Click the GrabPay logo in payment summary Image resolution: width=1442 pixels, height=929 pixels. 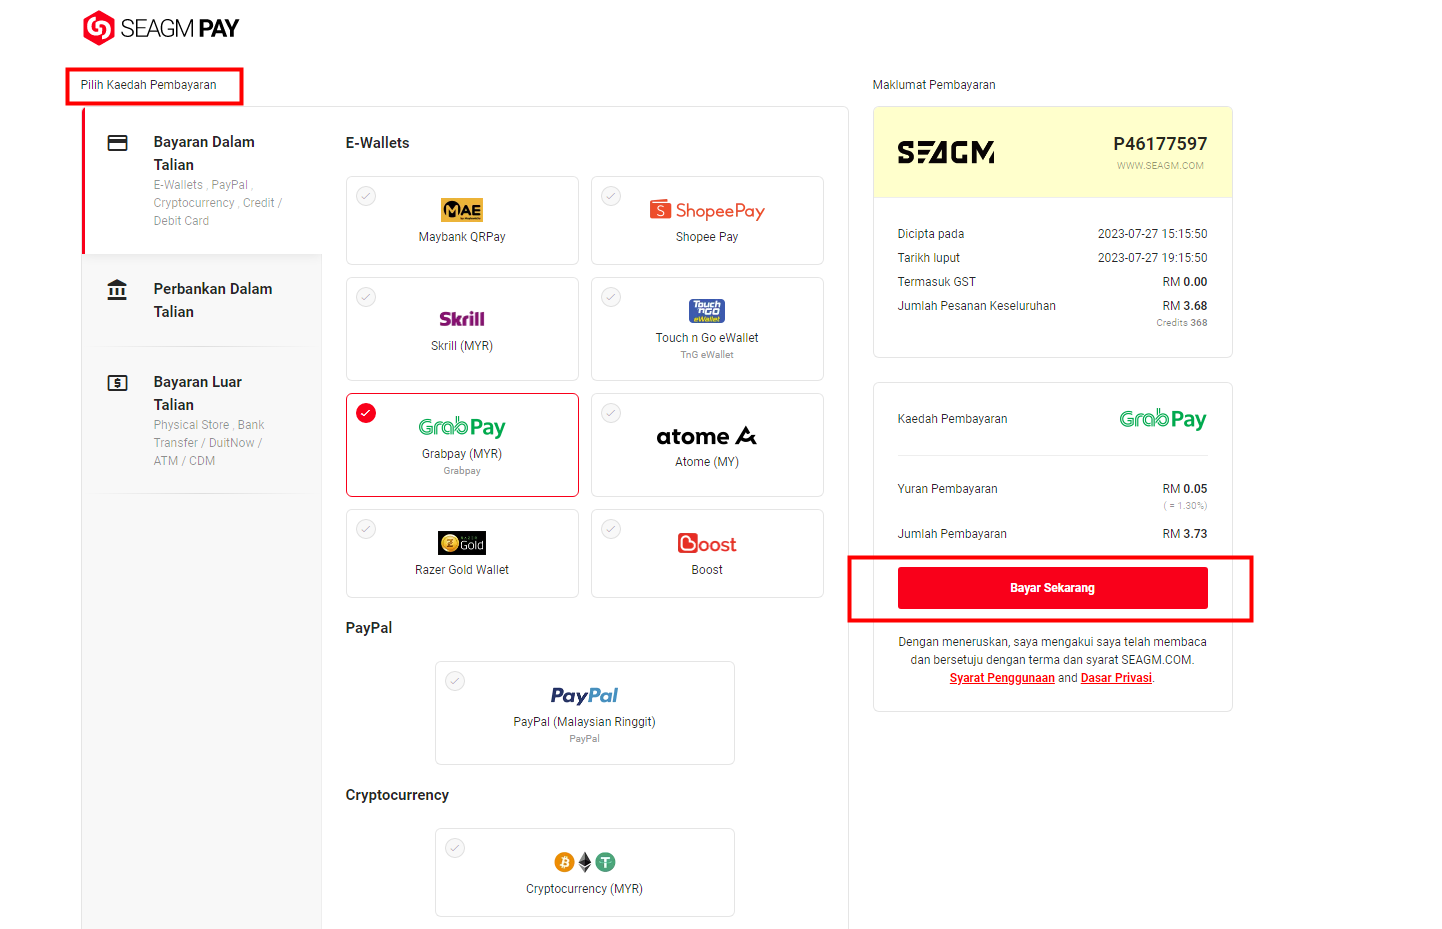1163,419
